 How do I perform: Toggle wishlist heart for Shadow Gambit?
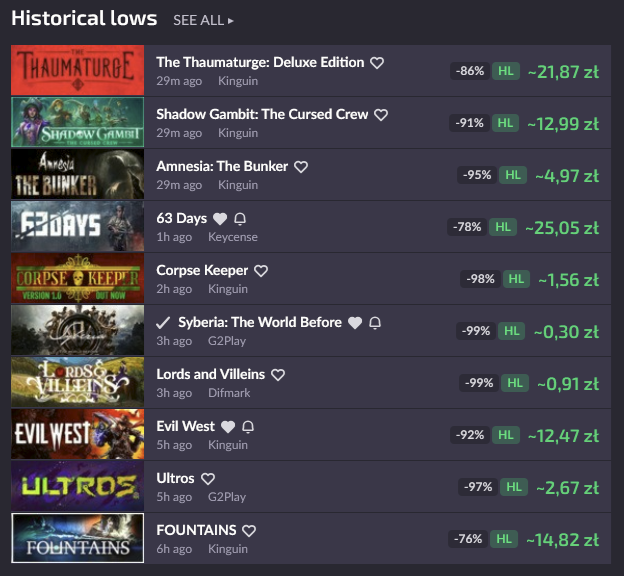pos(381,115)
